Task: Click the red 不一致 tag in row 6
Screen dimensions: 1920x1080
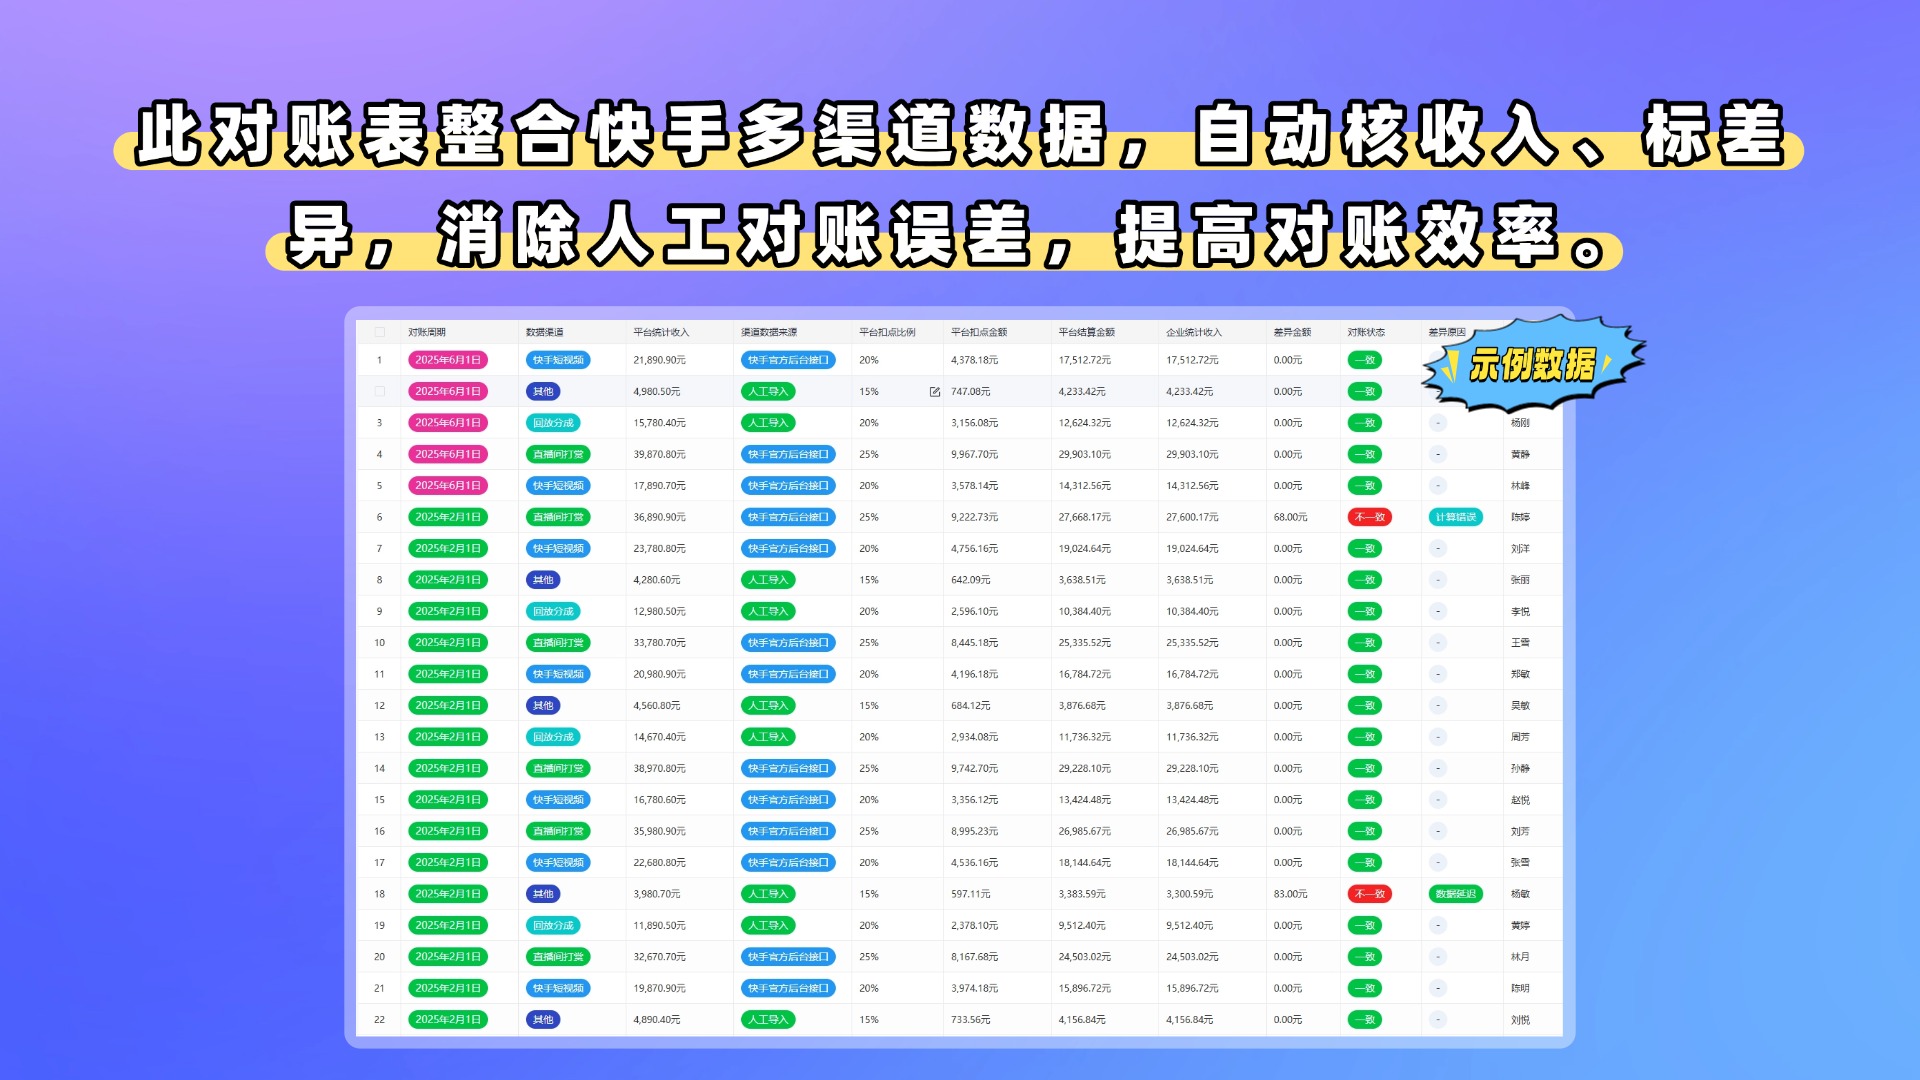Action: (x=1369, y=517)
